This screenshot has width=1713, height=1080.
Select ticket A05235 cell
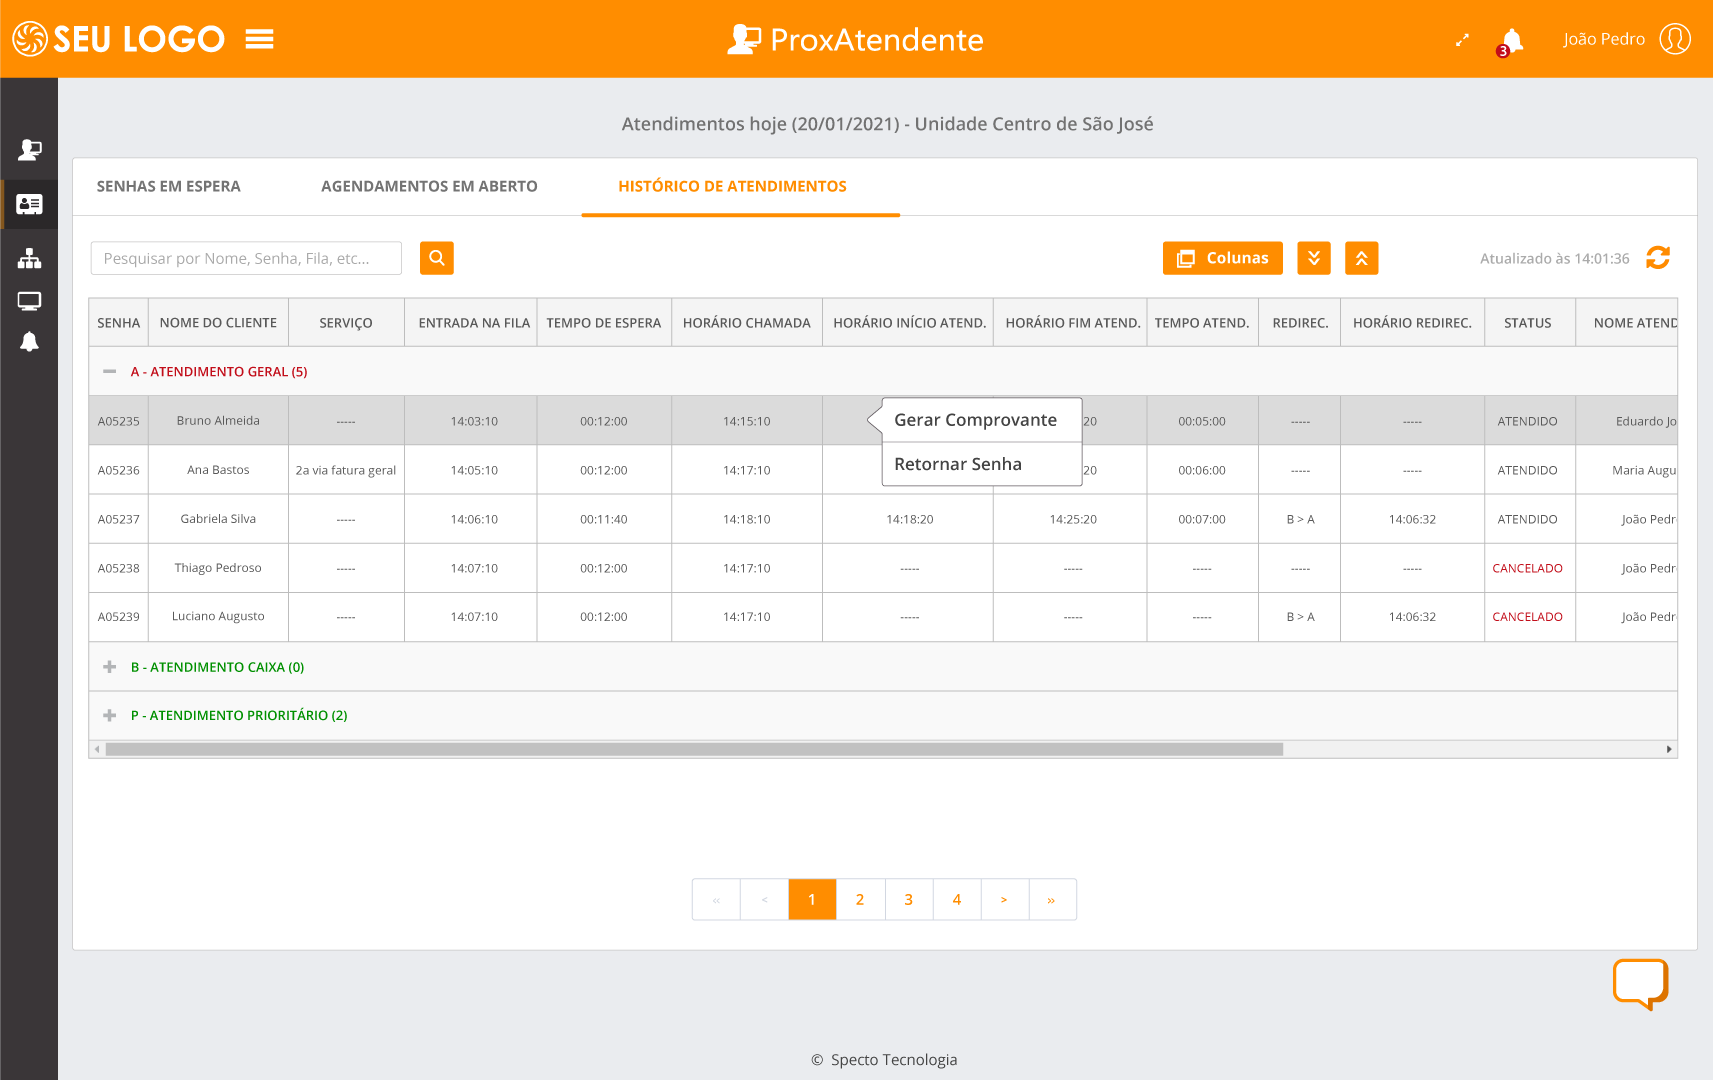coord(118,421)
